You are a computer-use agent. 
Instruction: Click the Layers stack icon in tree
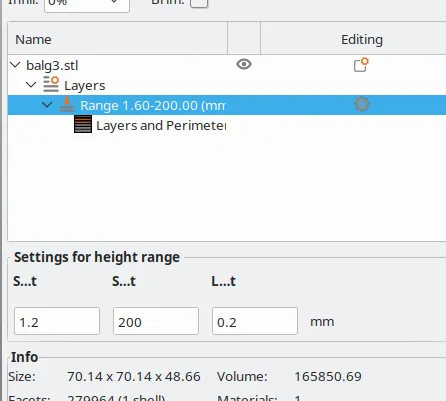click(51, 84)
